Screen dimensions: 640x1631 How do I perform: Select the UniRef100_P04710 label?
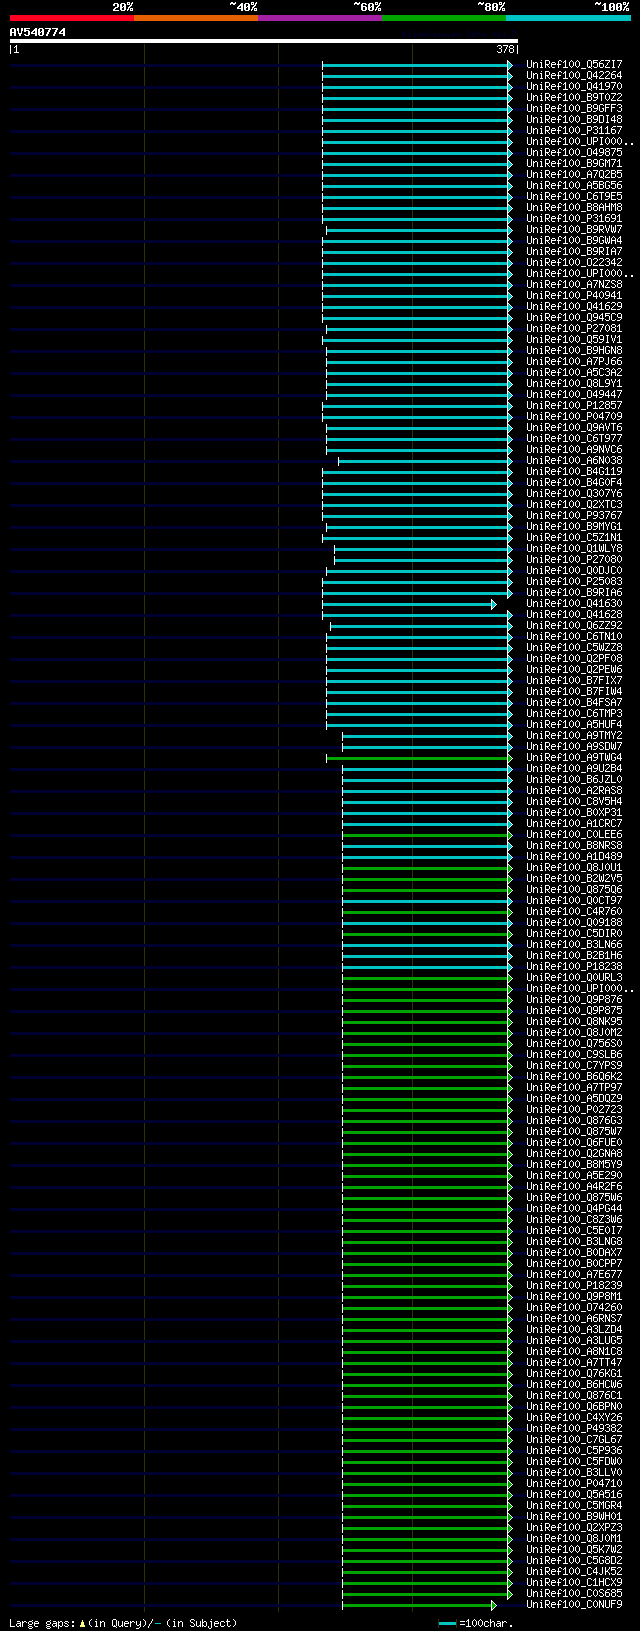574,1483
